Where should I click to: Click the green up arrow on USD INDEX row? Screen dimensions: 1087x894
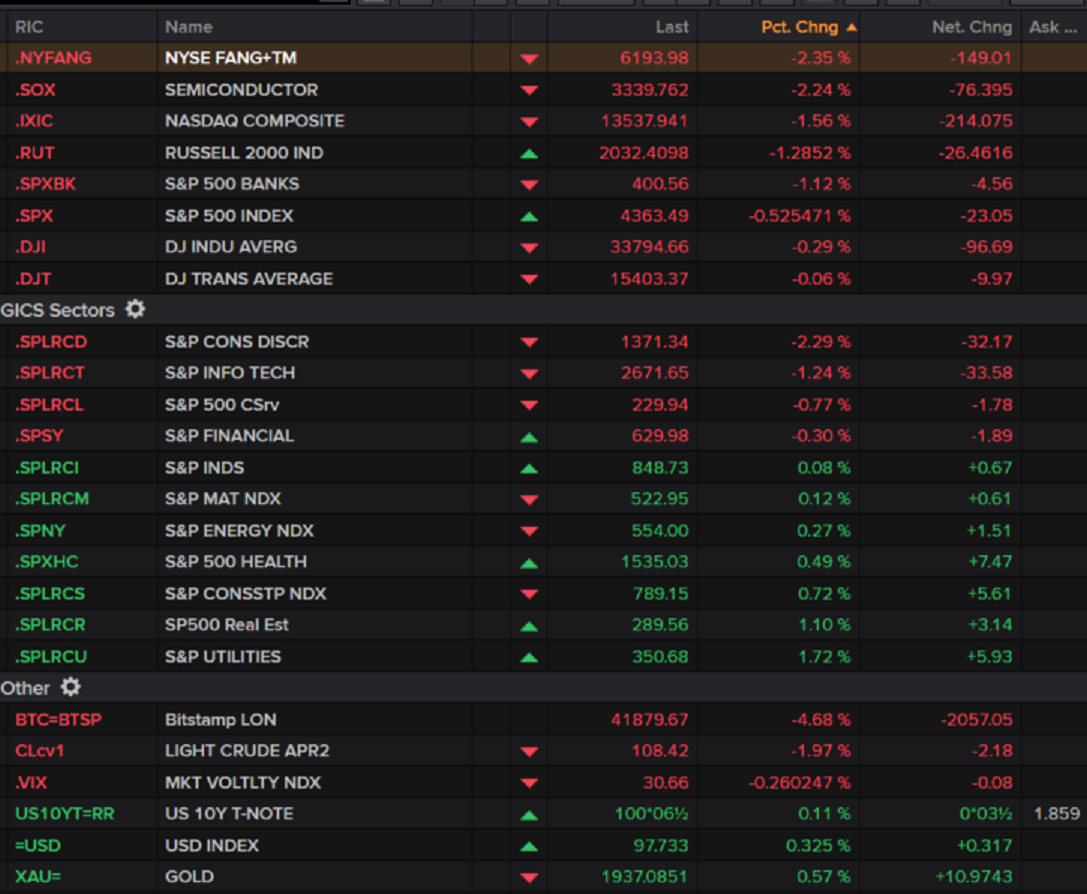[x=531, y=845]
